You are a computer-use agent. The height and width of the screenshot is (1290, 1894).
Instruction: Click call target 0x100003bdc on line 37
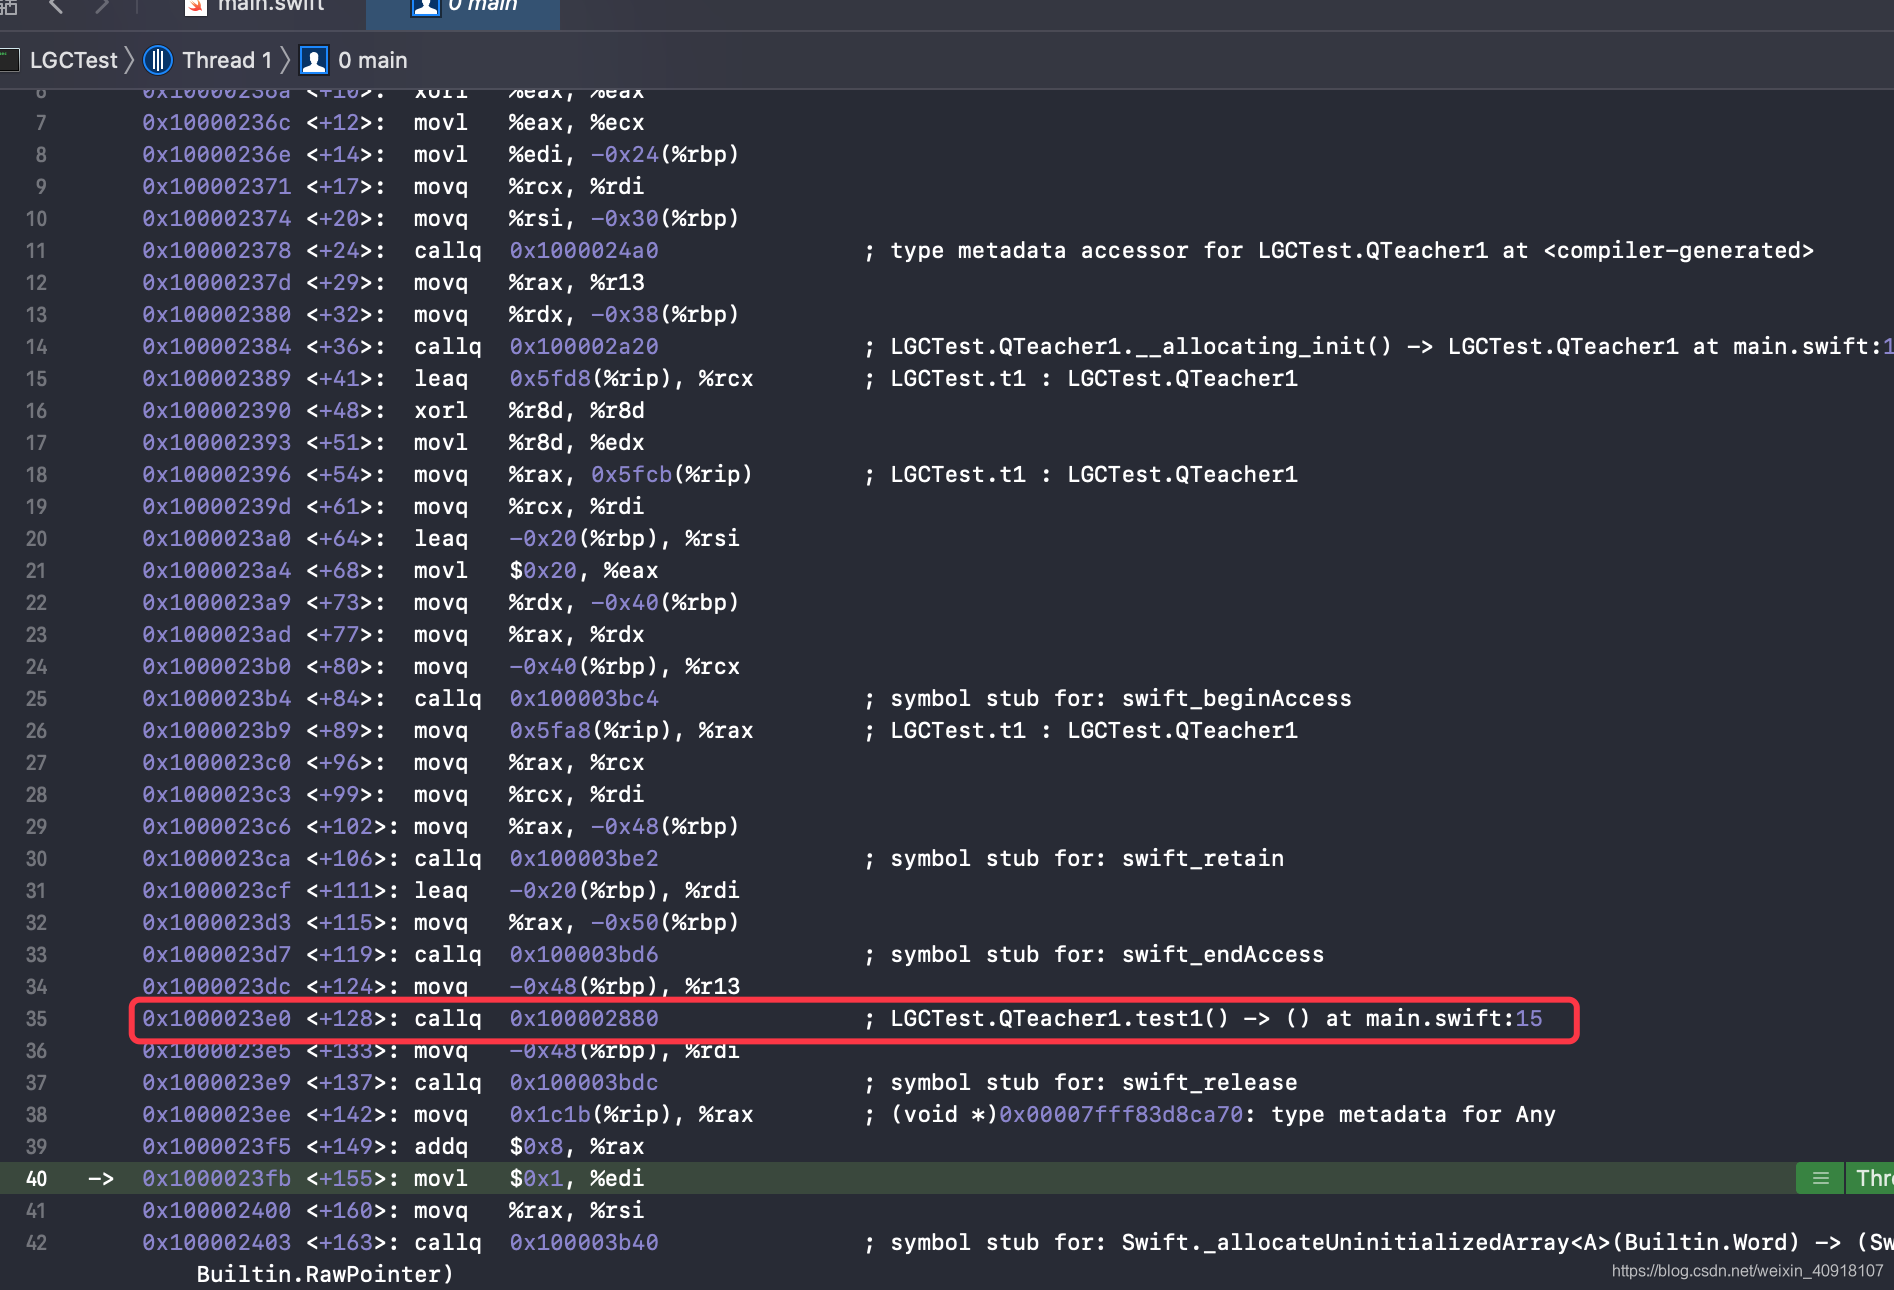584,1083
